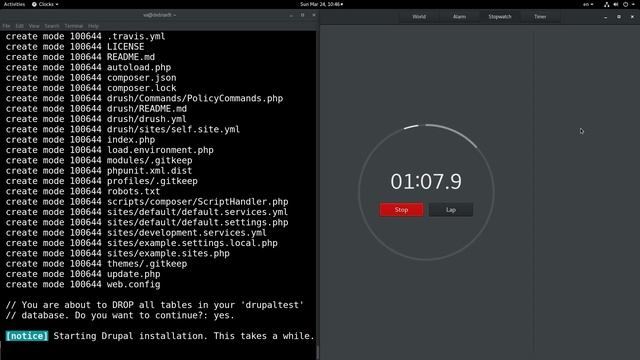Minimize the Clocks window
The width and height of the screenshot is (640, 360).
(x=605, y=17)
